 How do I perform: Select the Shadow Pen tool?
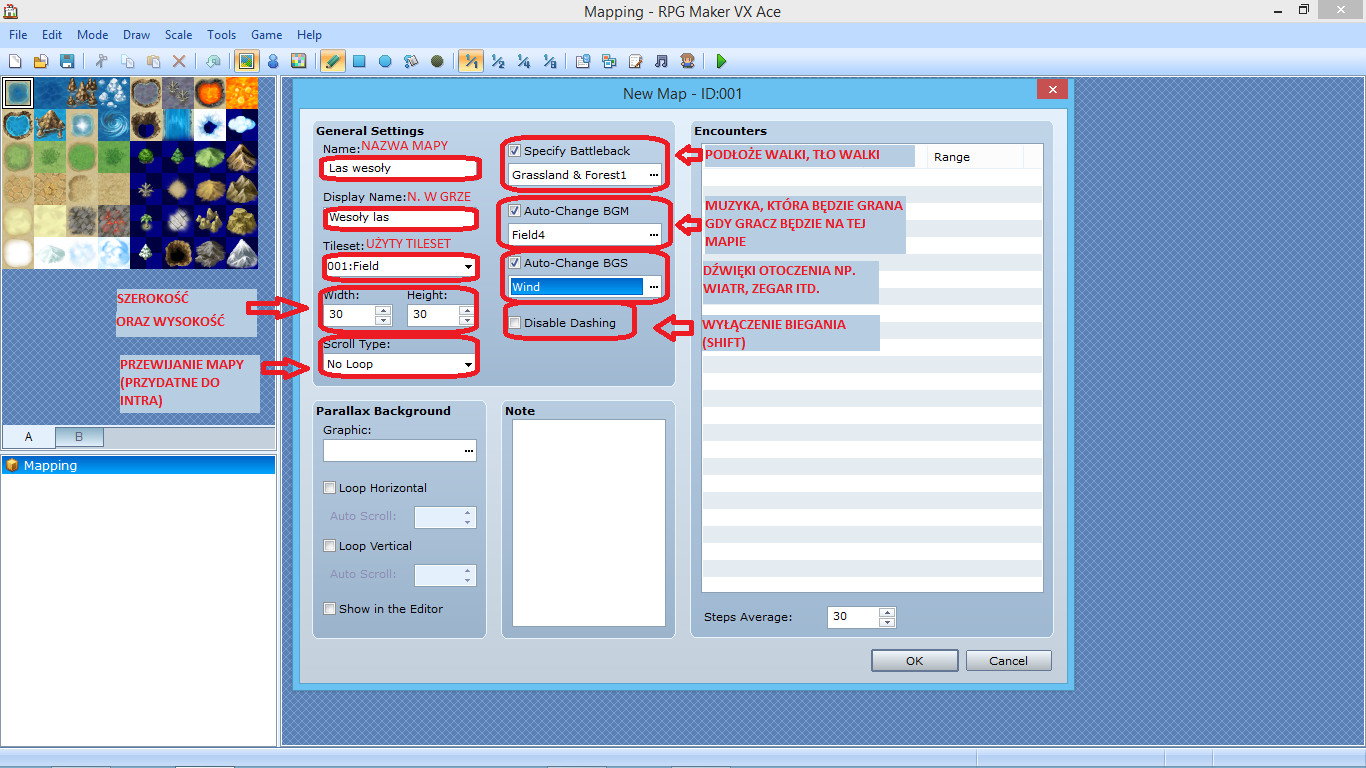click(437, 61)
